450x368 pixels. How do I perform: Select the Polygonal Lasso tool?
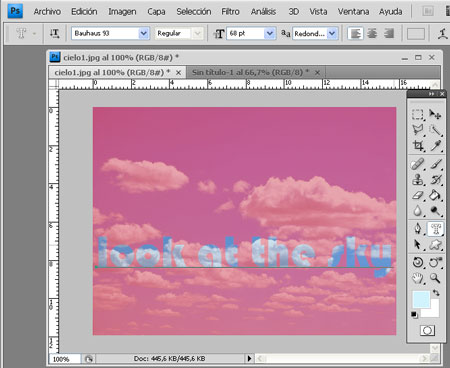(417, 130)
